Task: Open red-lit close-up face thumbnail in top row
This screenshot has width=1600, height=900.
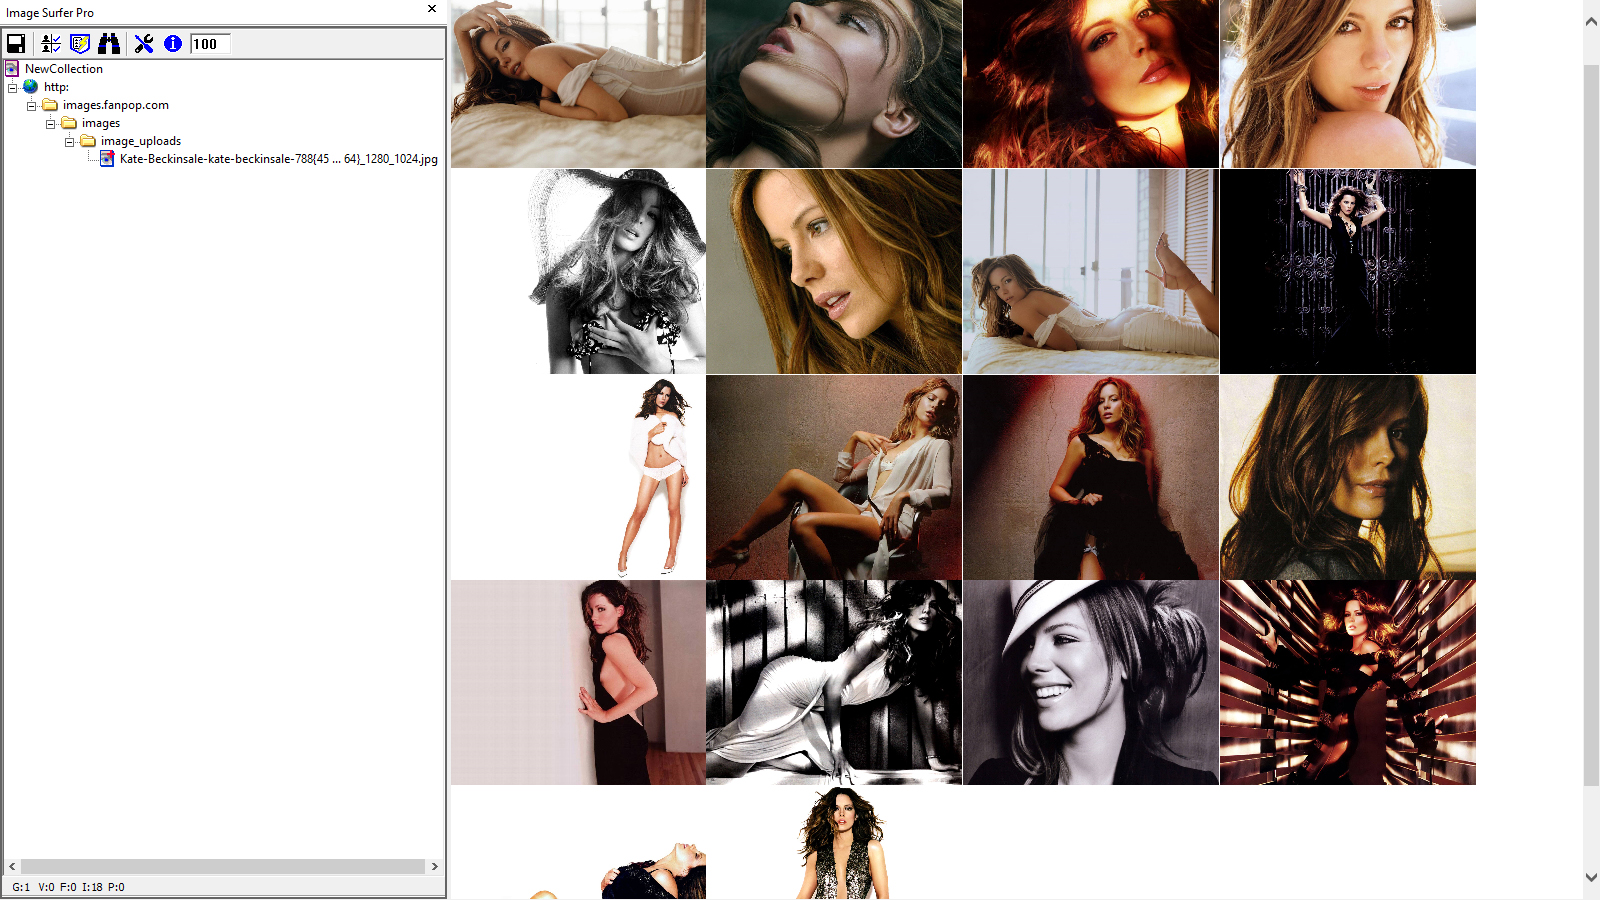Action: (1091, 84)
